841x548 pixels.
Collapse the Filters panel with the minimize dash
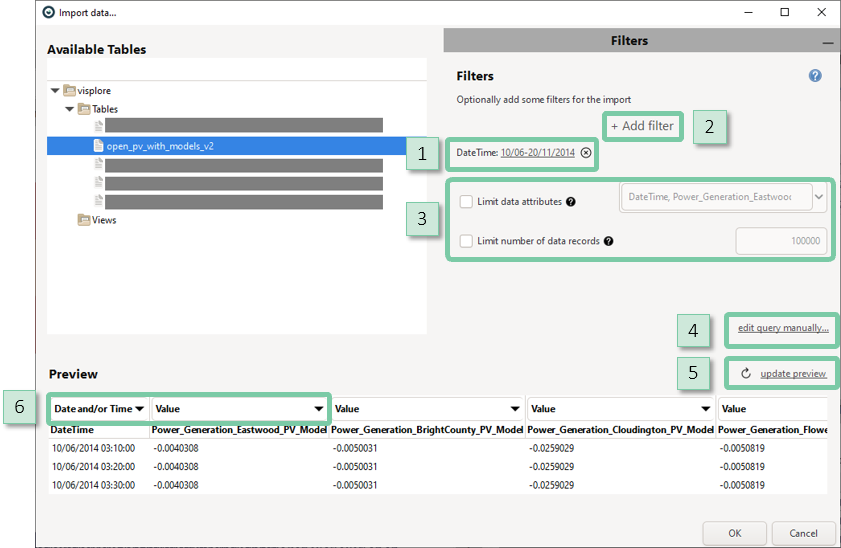(x=828, y=43)
